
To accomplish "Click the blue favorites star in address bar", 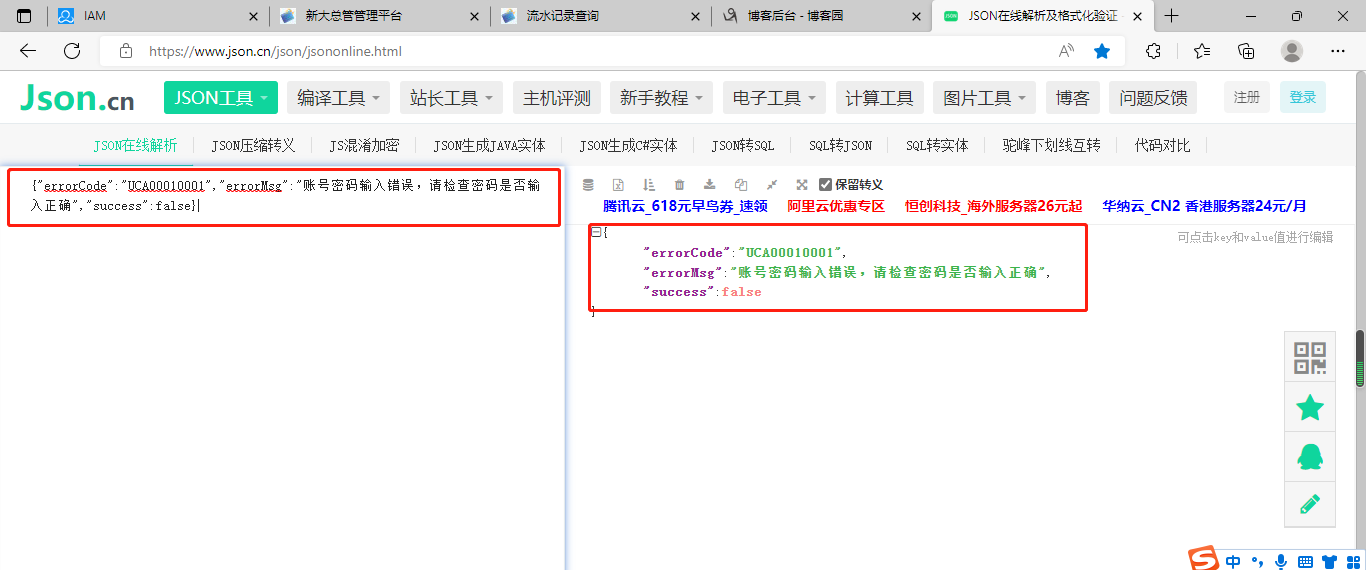I will (x=1102, y=51).
